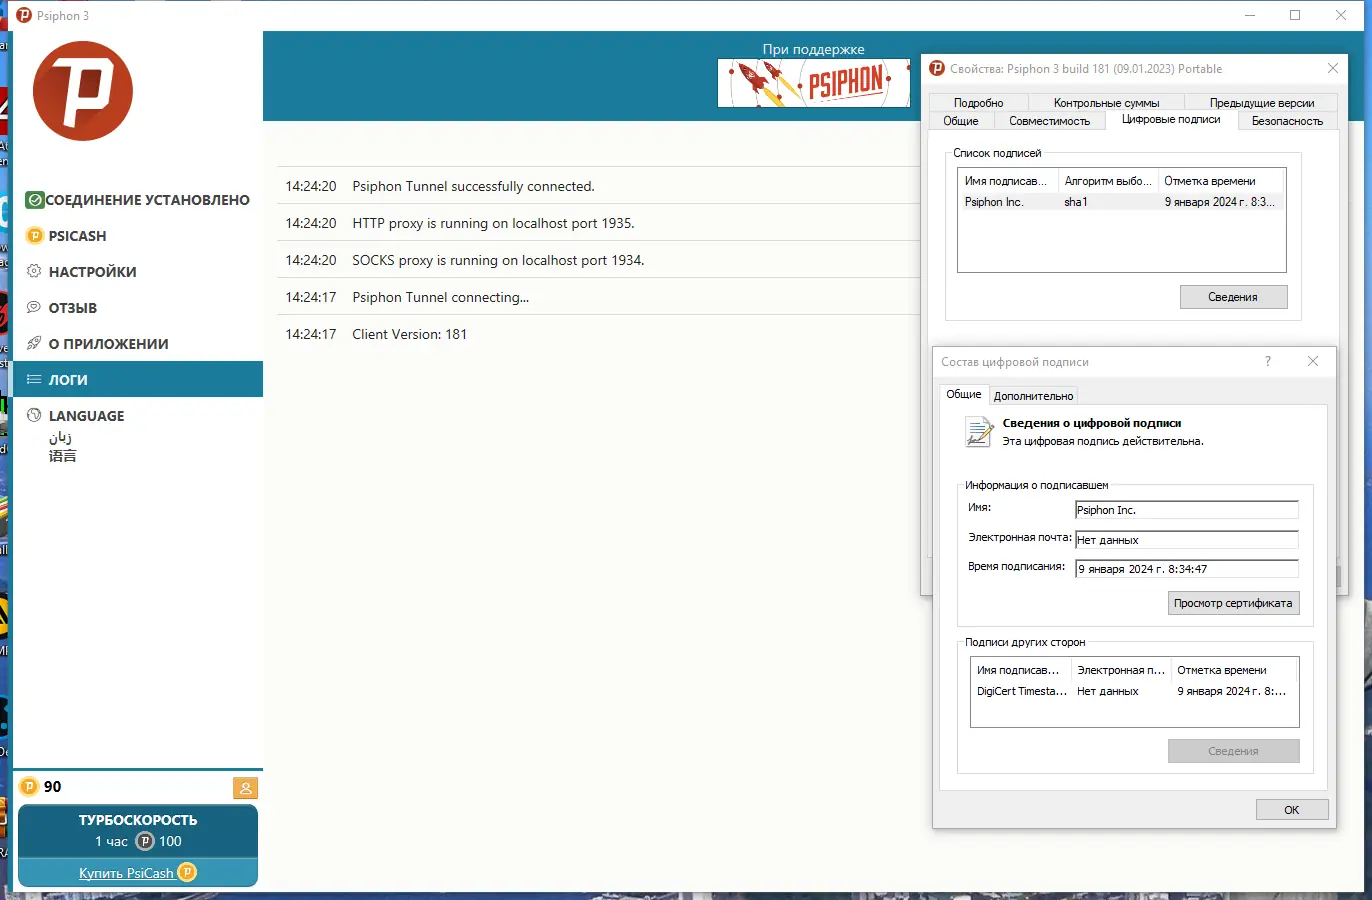Viewport: 1372px width, 900px height.
Task: Click the feedback speech bubble icon
Action: pos(34,308)
